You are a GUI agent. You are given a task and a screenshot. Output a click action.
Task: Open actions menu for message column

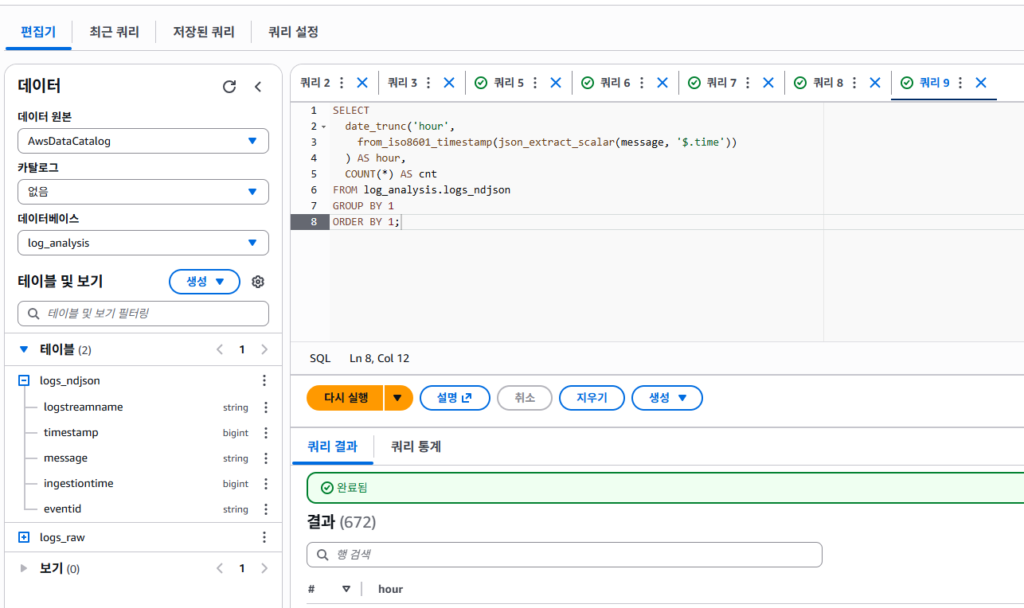click(266, 458)
